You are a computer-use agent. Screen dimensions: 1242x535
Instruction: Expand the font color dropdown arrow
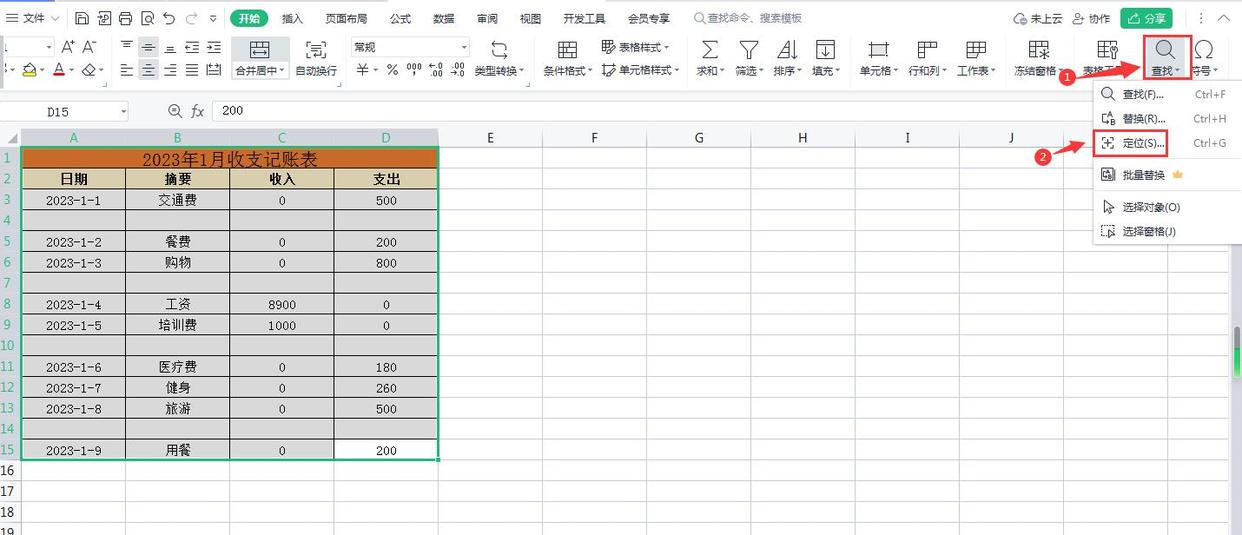click(x=72, y=70)
